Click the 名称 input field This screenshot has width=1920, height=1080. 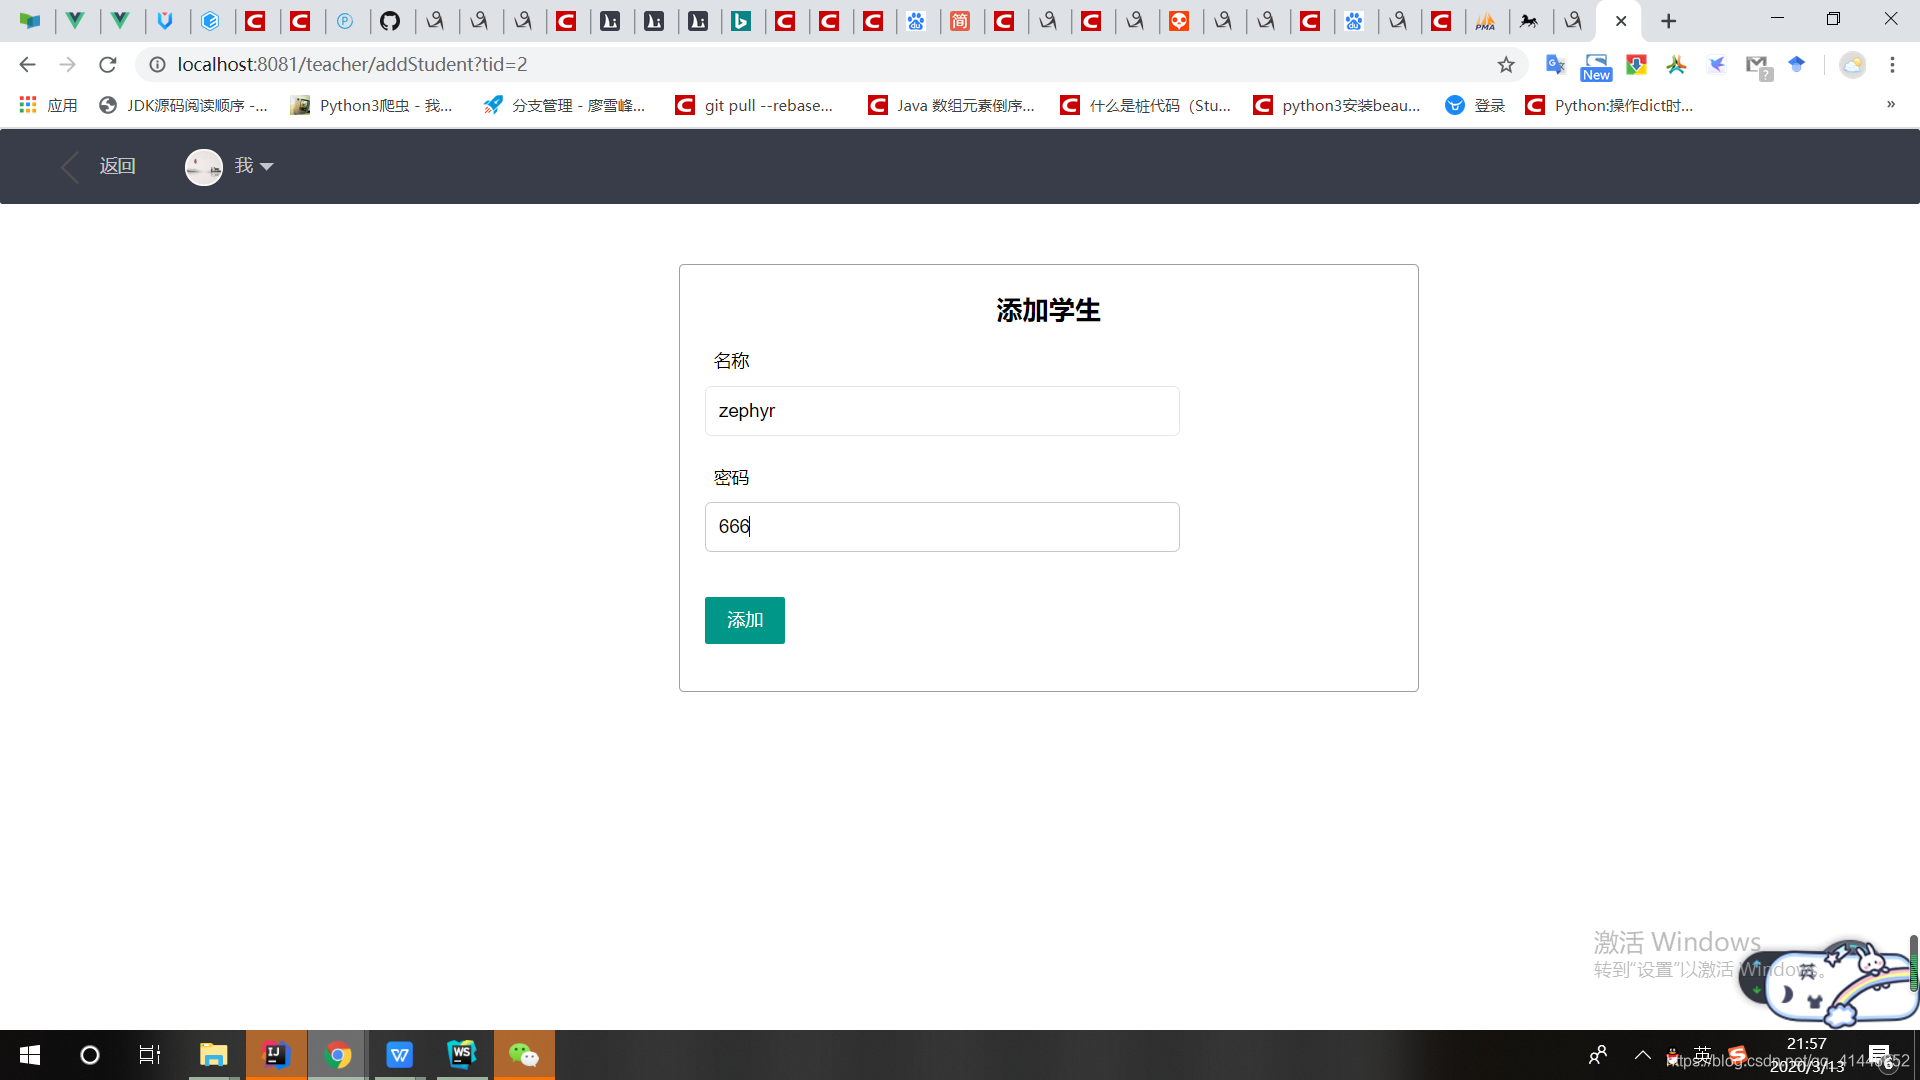[x=941, y=411]
